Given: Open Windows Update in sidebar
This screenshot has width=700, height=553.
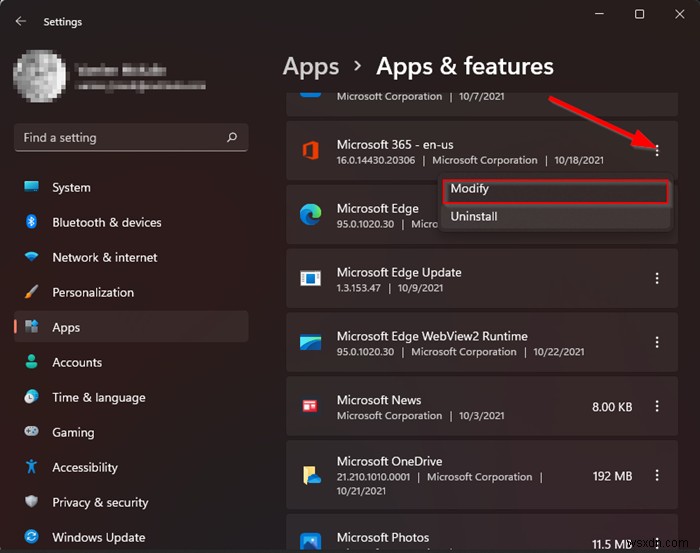Looking at the screenshot, I should (x=100, y=537).
